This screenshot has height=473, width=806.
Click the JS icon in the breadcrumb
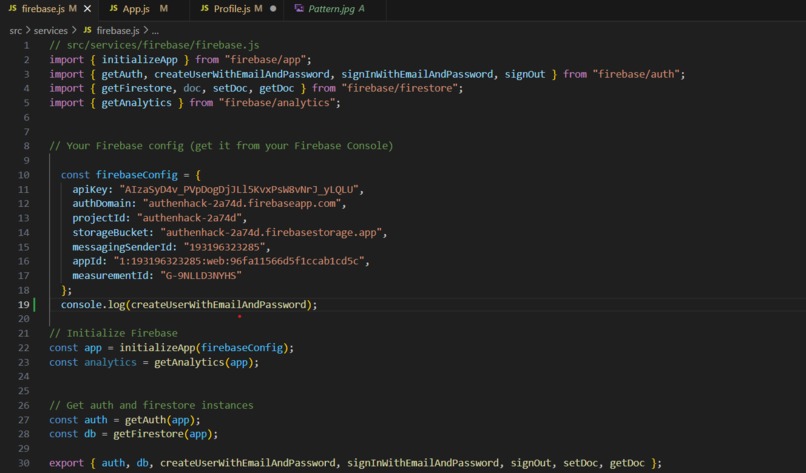(87, 30)
